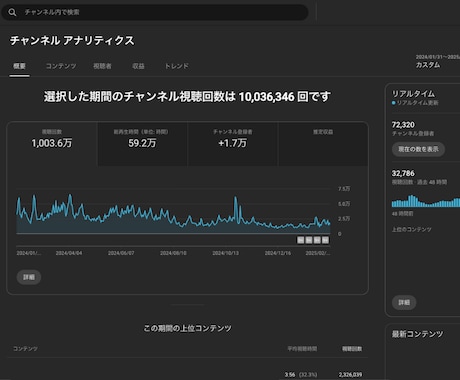Open the コンテンツ analytics tab
This screenshot has height=380, width=460.
61,66
